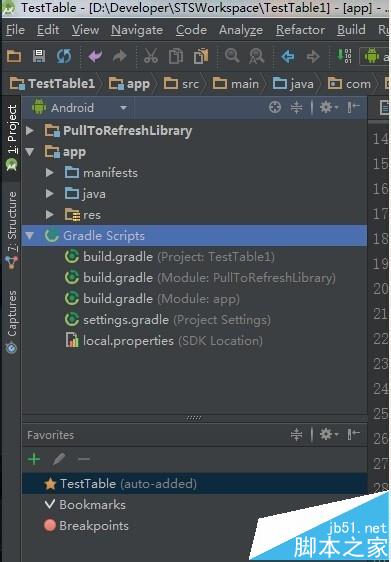This screenshot has width=391, height=562.
Task: Click Collapse All in Project panel
Action: point(296,107)
